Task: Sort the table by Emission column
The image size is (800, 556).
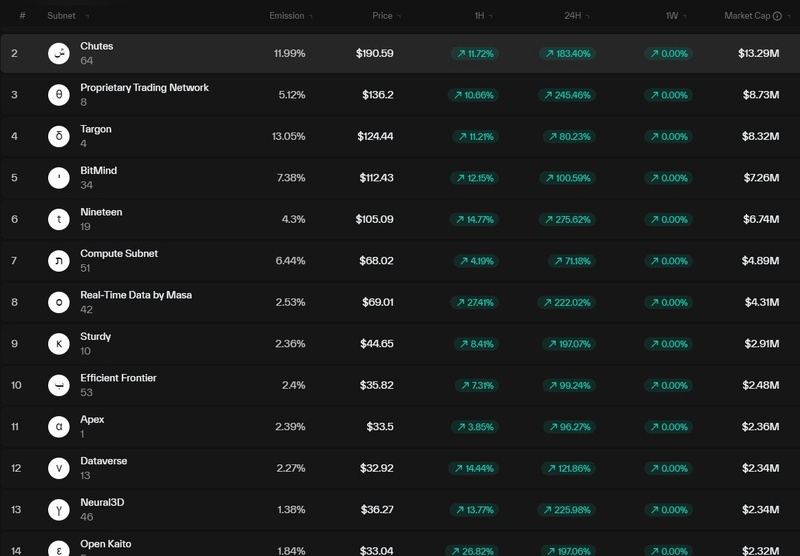Action: click(x=290, y=16)
